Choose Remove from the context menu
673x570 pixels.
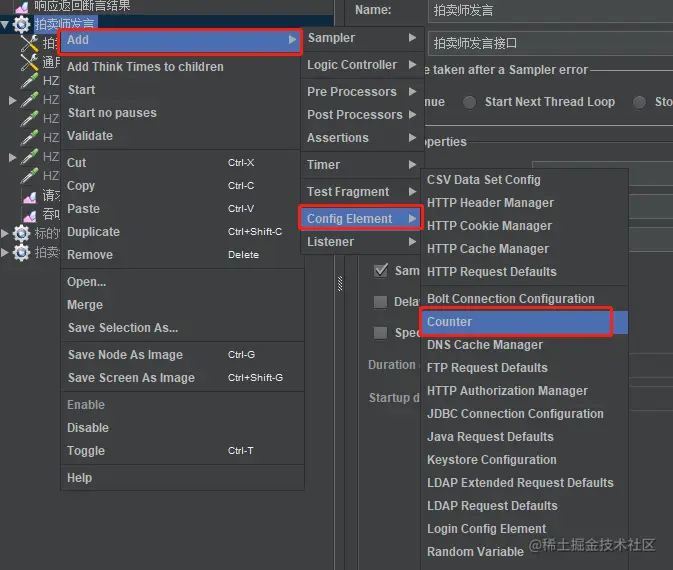click(182, 255)
